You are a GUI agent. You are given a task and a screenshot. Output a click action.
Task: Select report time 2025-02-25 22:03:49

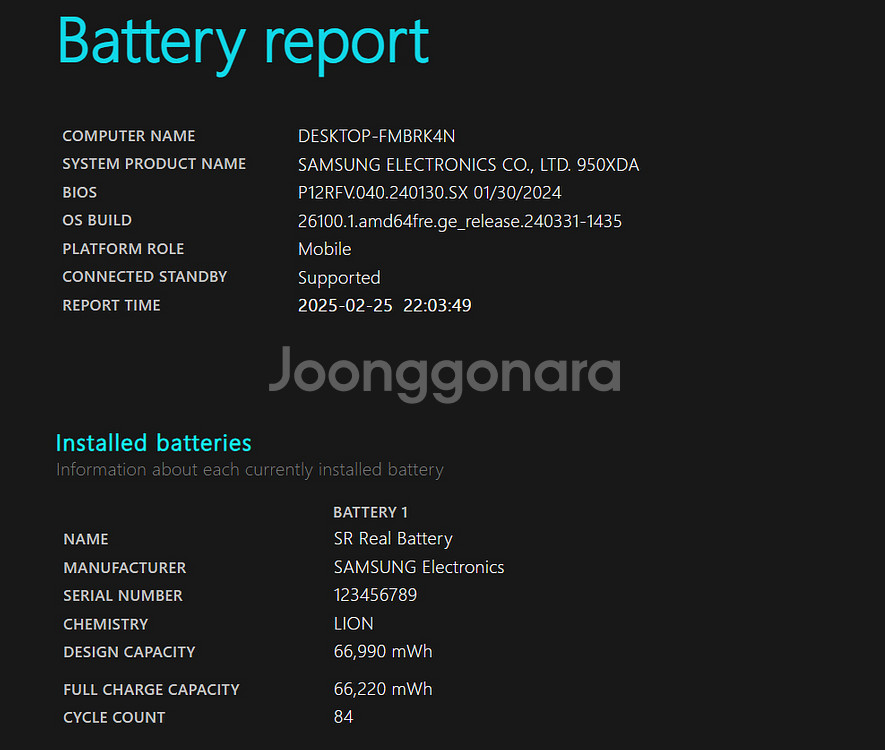(x=384, y=305)
